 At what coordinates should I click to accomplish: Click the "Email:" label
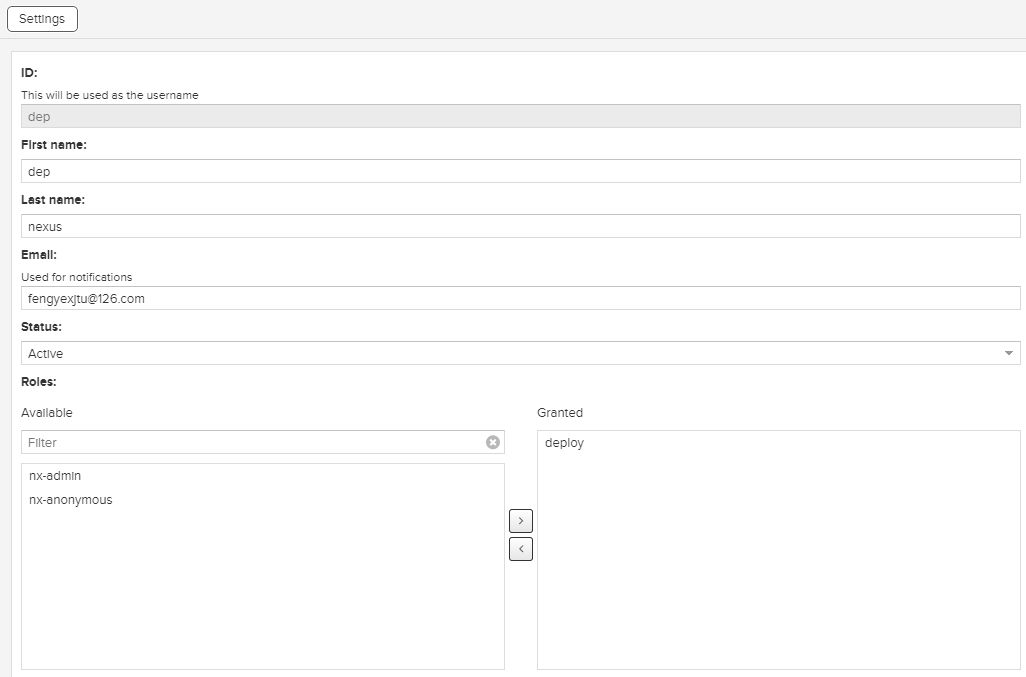point(39,255)
